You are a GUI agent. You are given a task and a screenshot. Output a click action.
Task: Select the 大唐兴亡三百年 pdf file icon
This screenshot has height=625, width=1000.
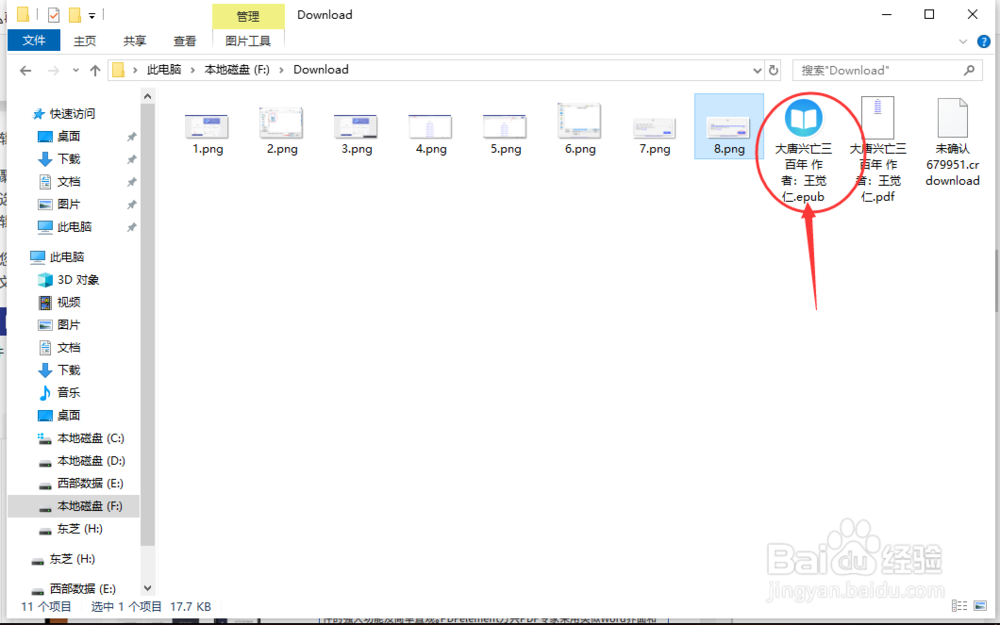tap(878, 117)
